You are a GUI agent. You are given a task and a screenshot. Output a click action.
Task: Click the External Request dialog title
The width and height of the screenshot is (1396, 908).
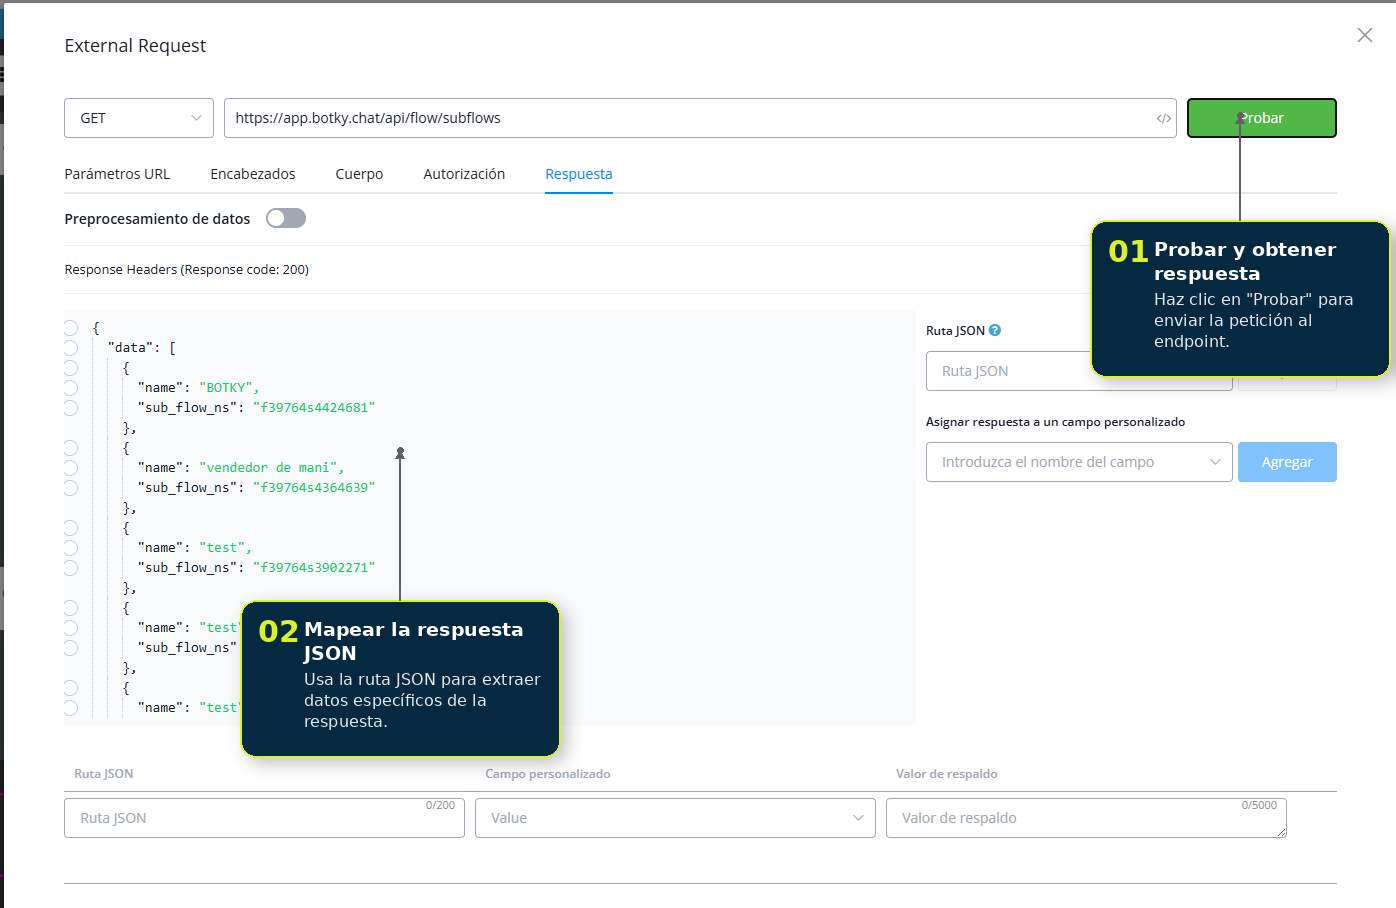coord(135,46)
